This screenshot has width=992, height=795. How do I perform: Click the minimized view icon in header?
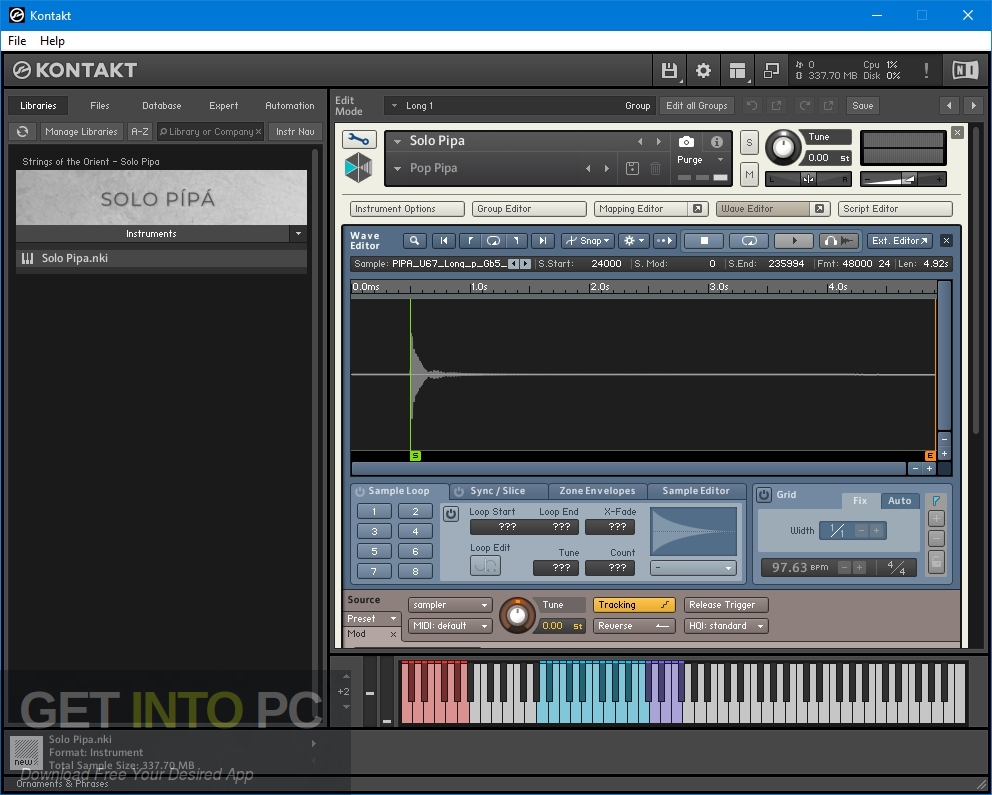[x=771, y=70]
